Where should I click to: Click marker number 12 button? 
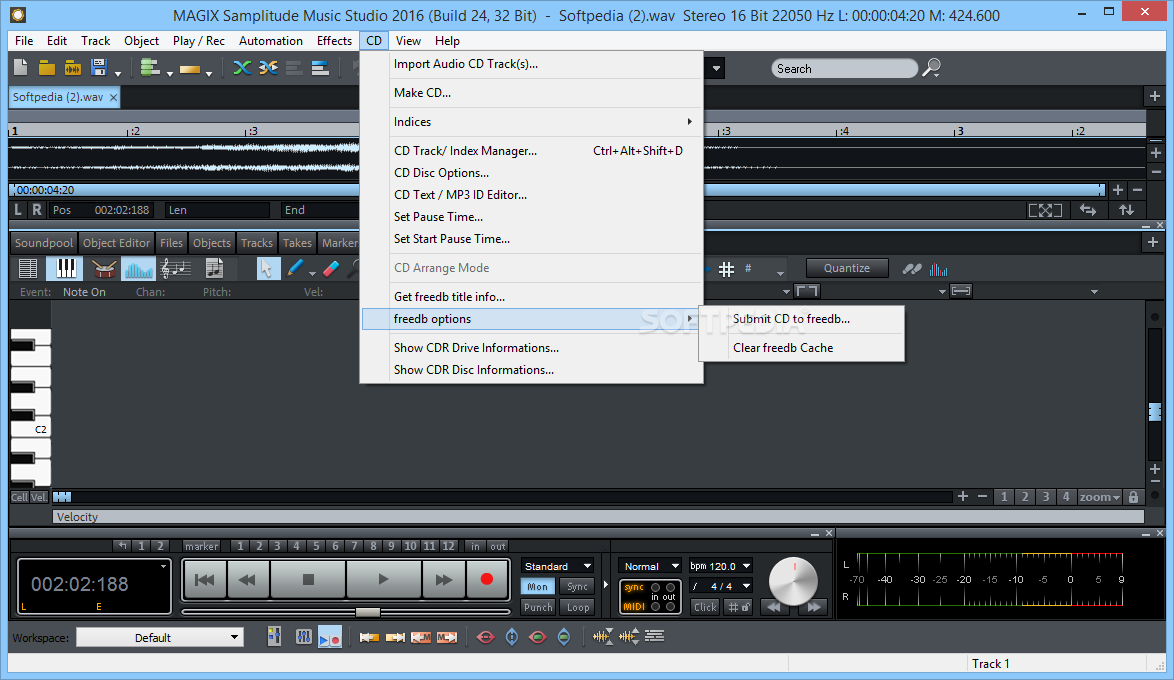[x=448, y=546]
